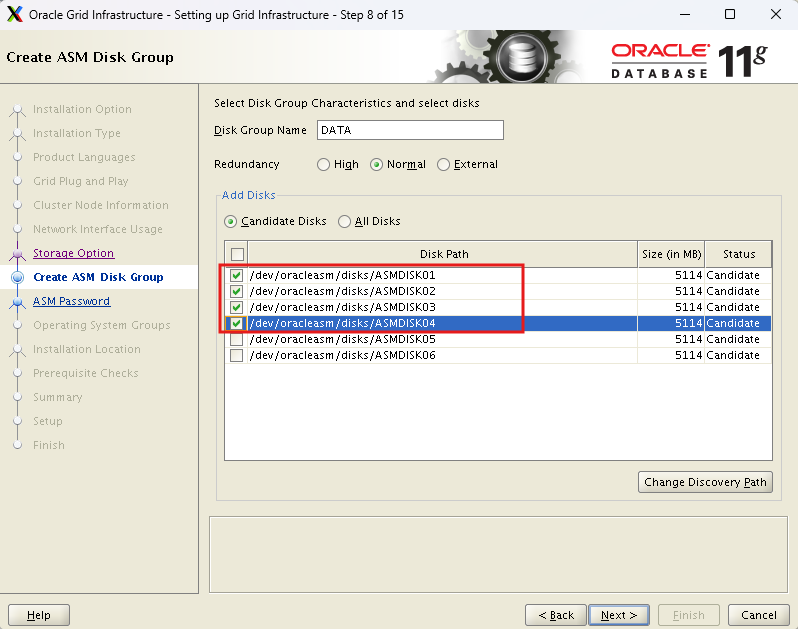The height and width of the screenshot is (629, 798).
Task: Click the Size (in MB) column header
Action: pyautogui.click(x=671, y=254)
